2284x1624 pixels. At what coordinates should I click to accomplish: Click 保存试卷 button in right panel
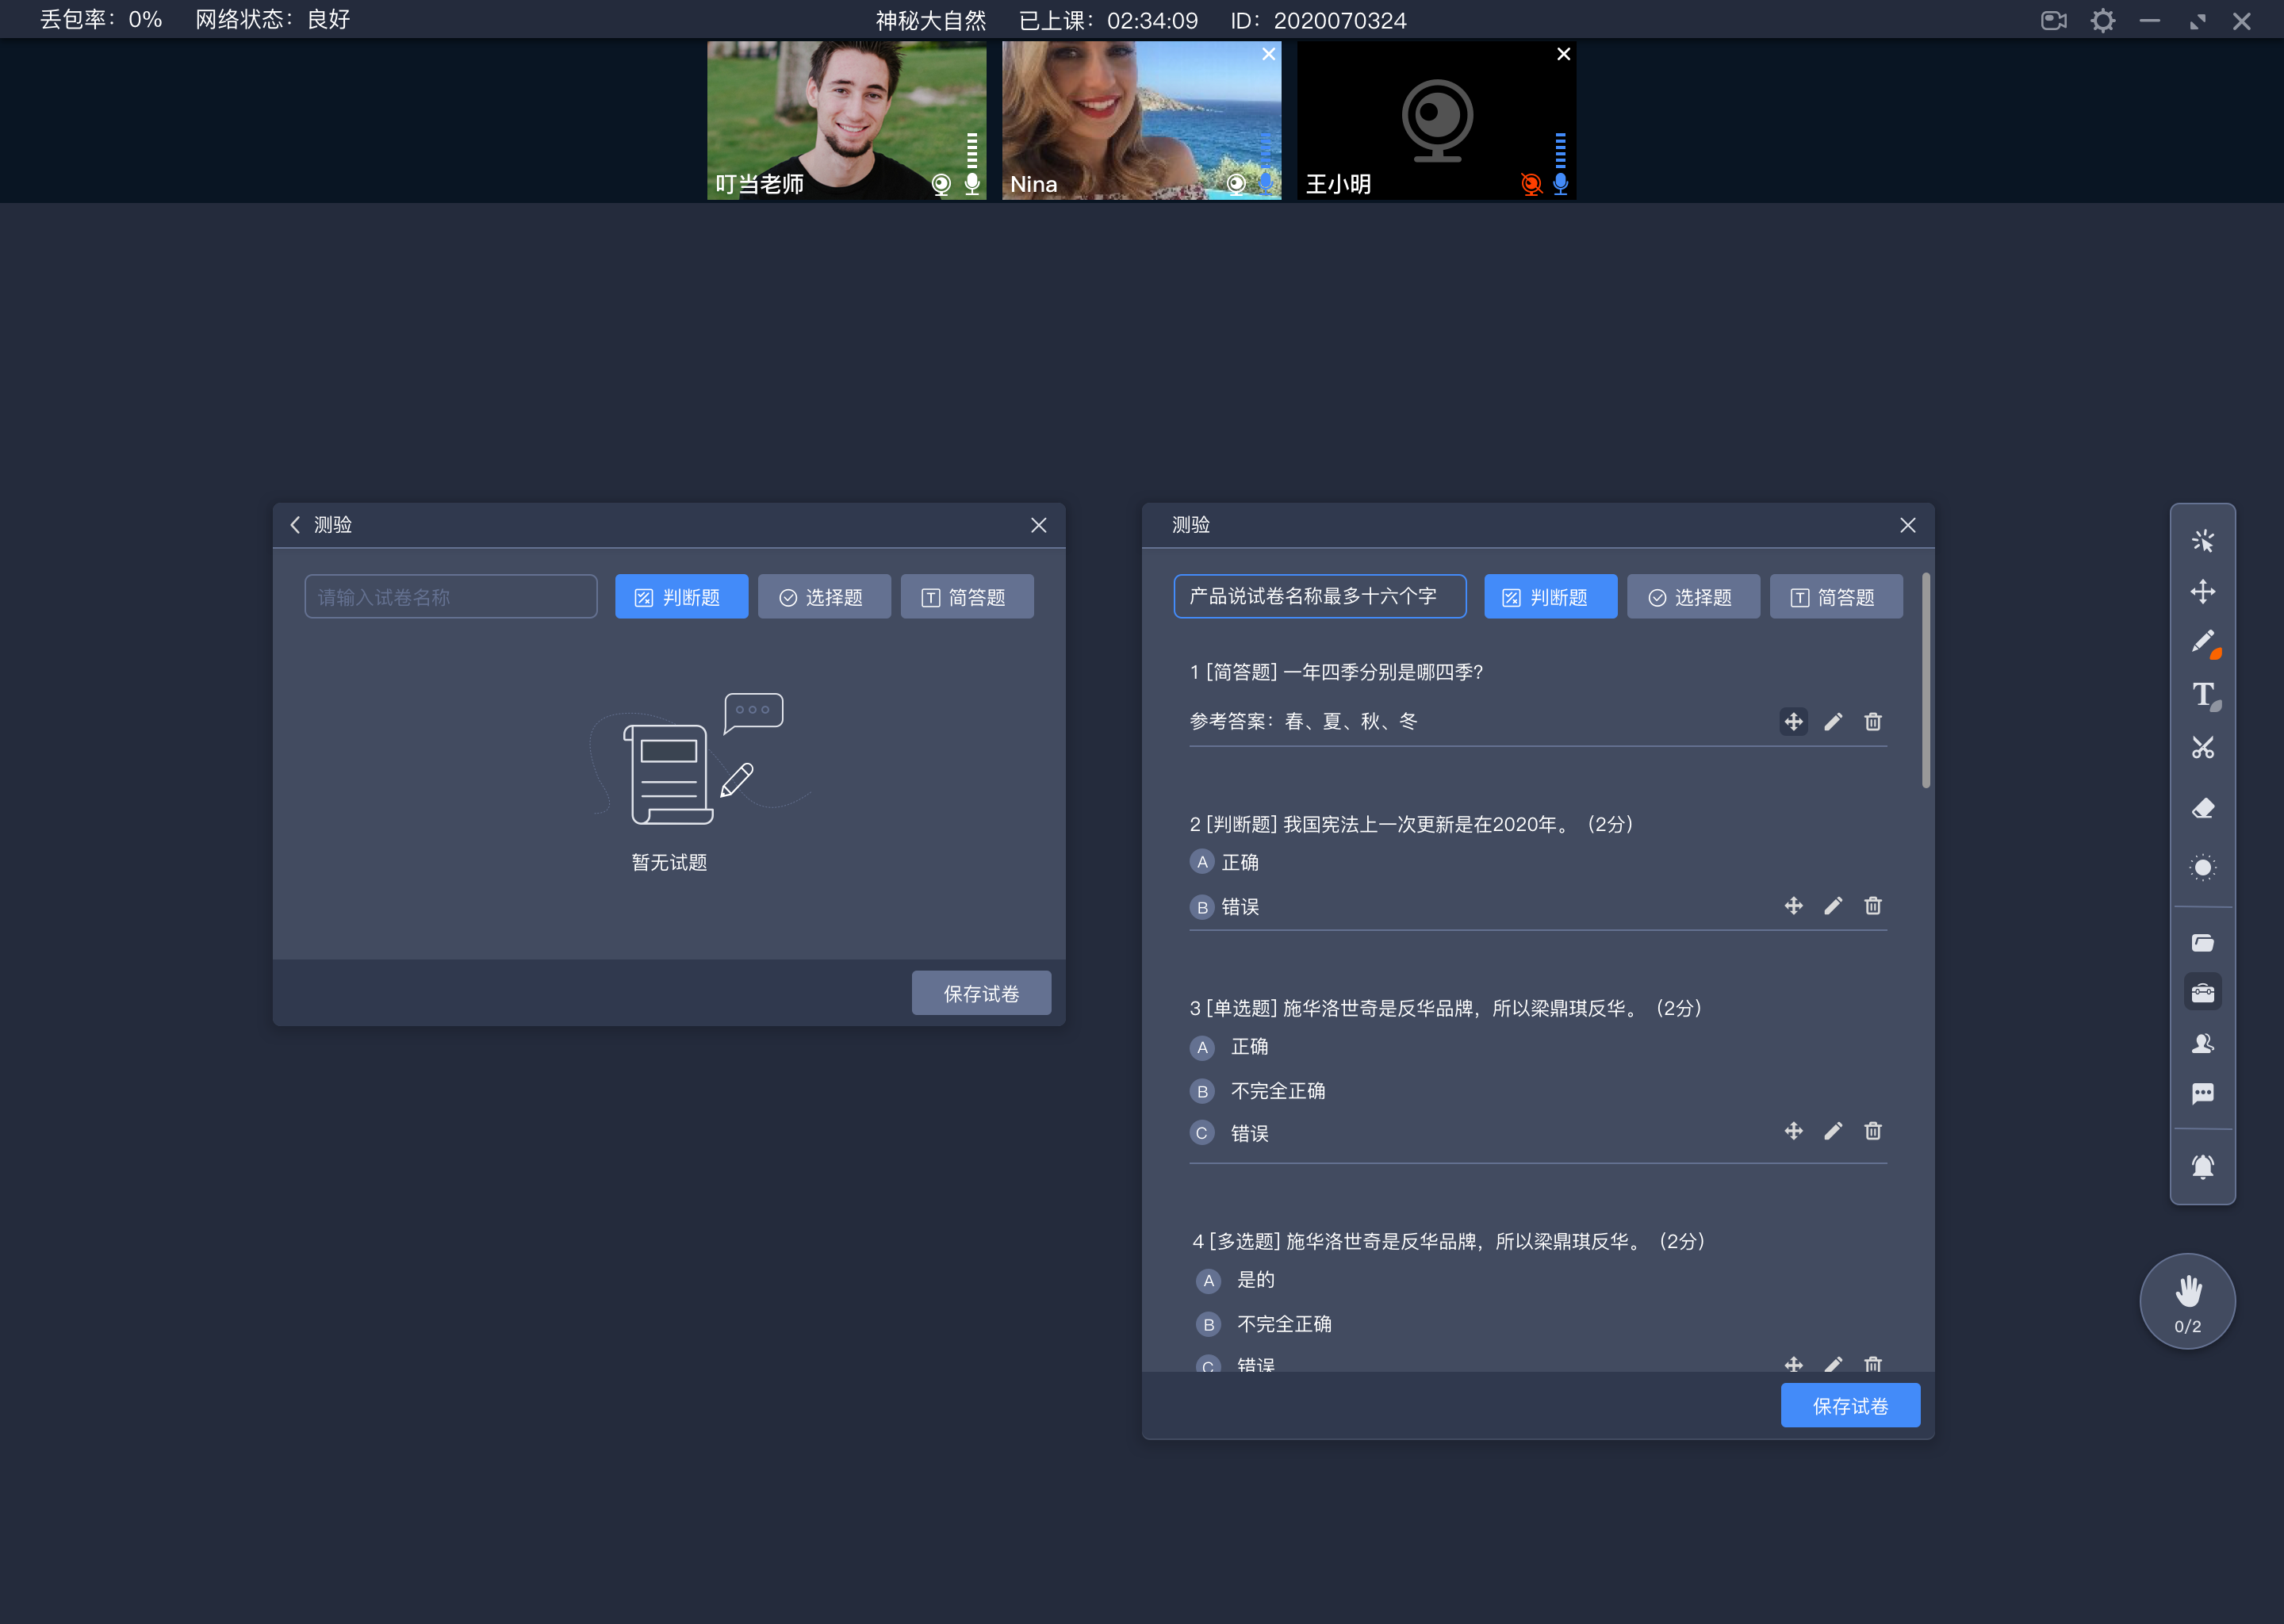tap(1852, 1406)
